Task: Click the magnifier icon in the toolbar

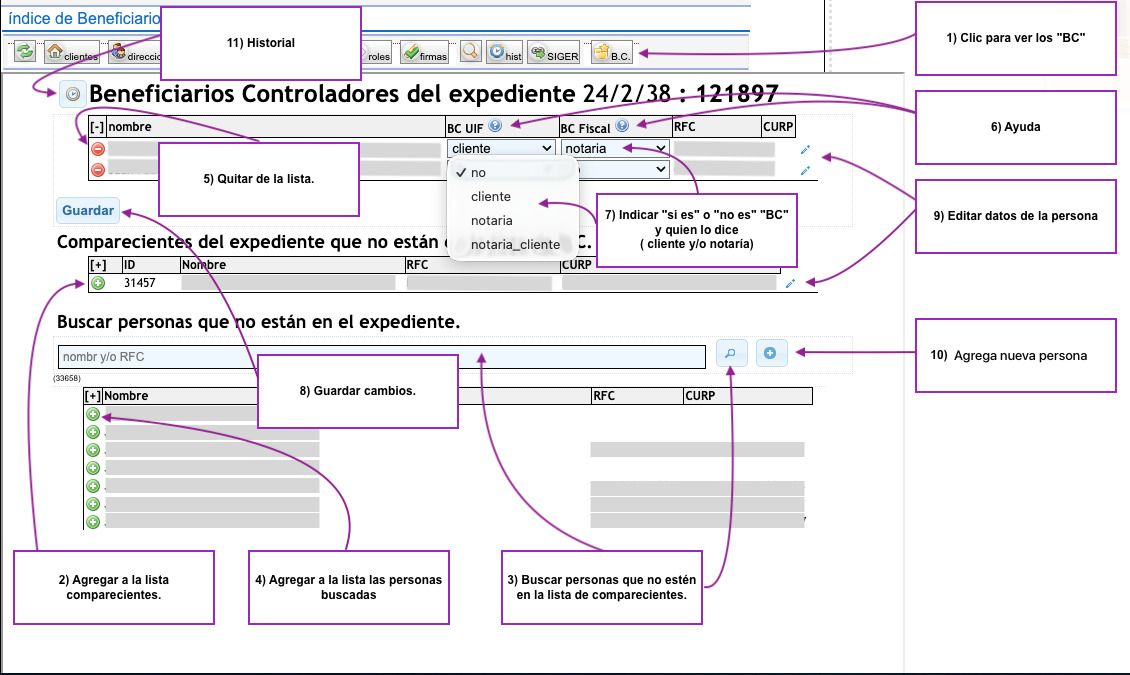Action: tap(469, 53)
